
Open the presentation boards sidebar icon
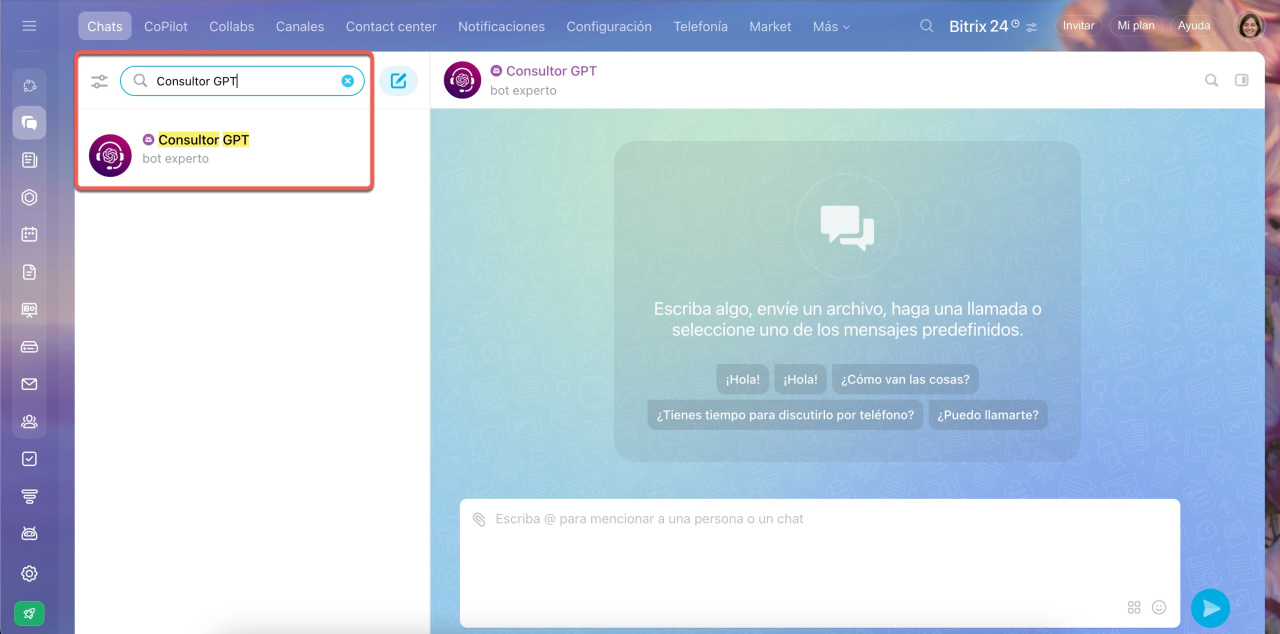29,309
